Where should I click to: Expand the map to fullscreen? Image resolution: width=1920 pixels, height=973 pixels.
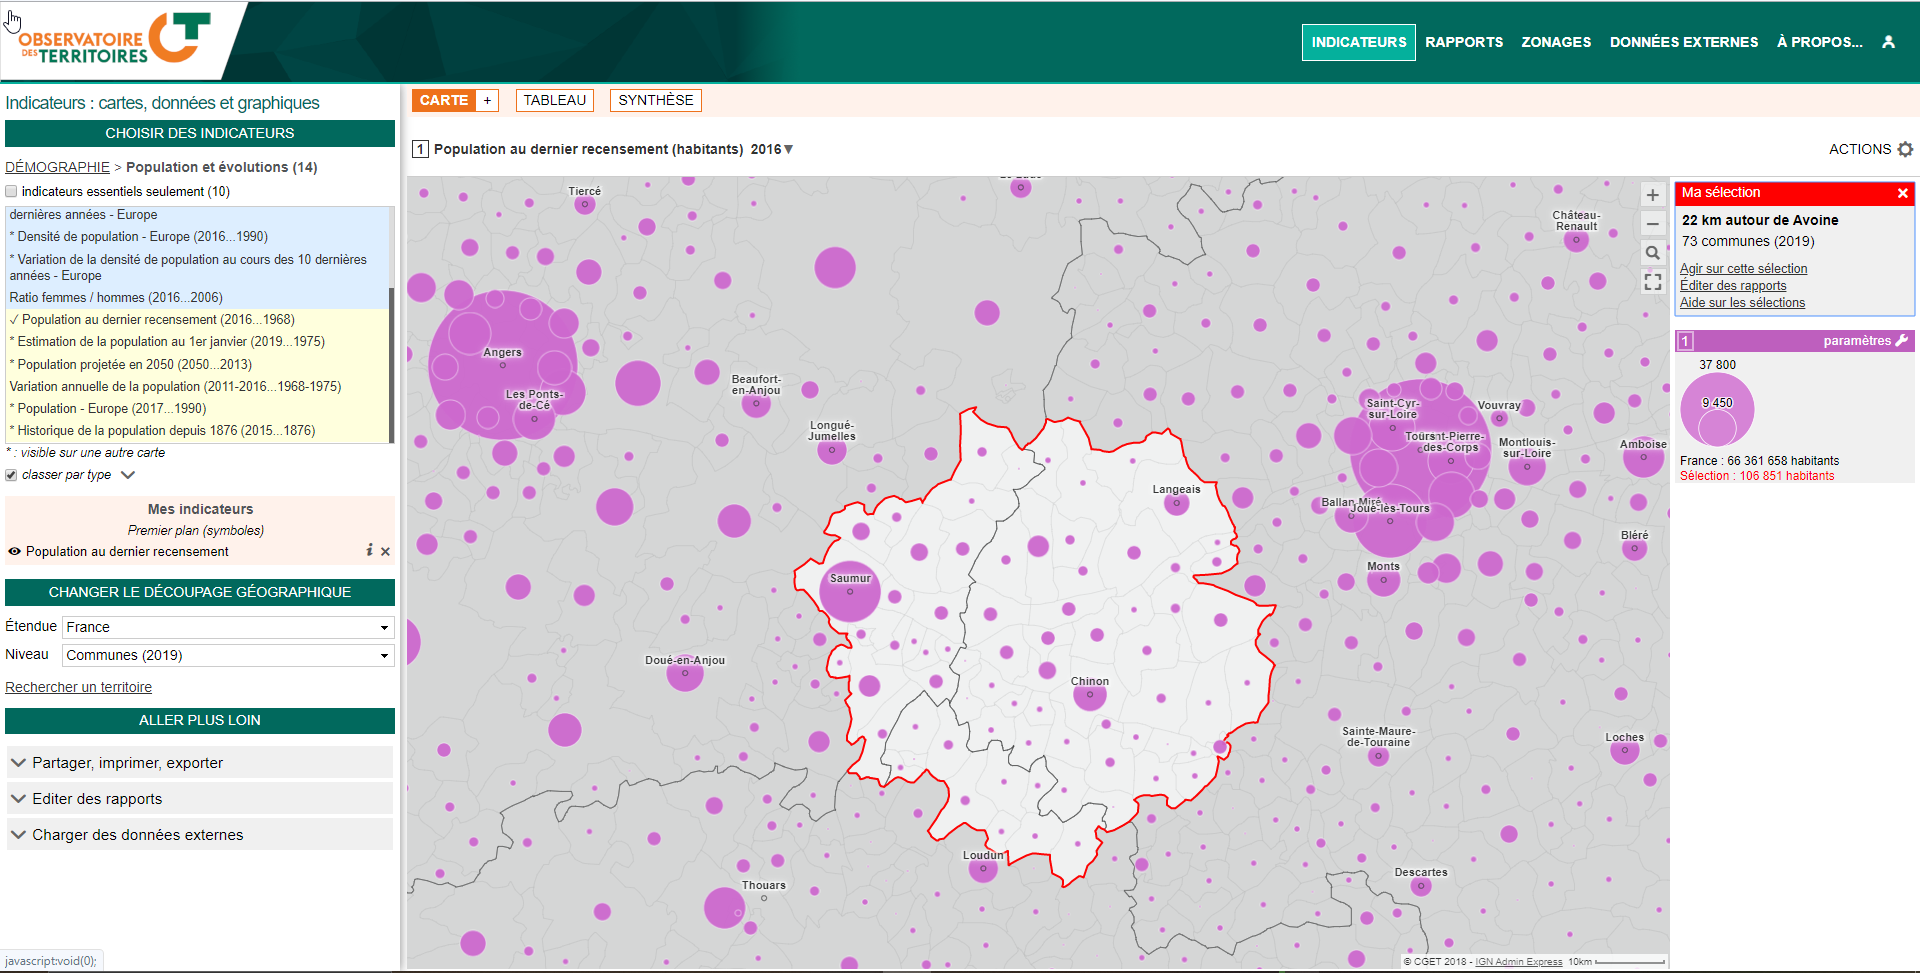tap(1652, 282)
